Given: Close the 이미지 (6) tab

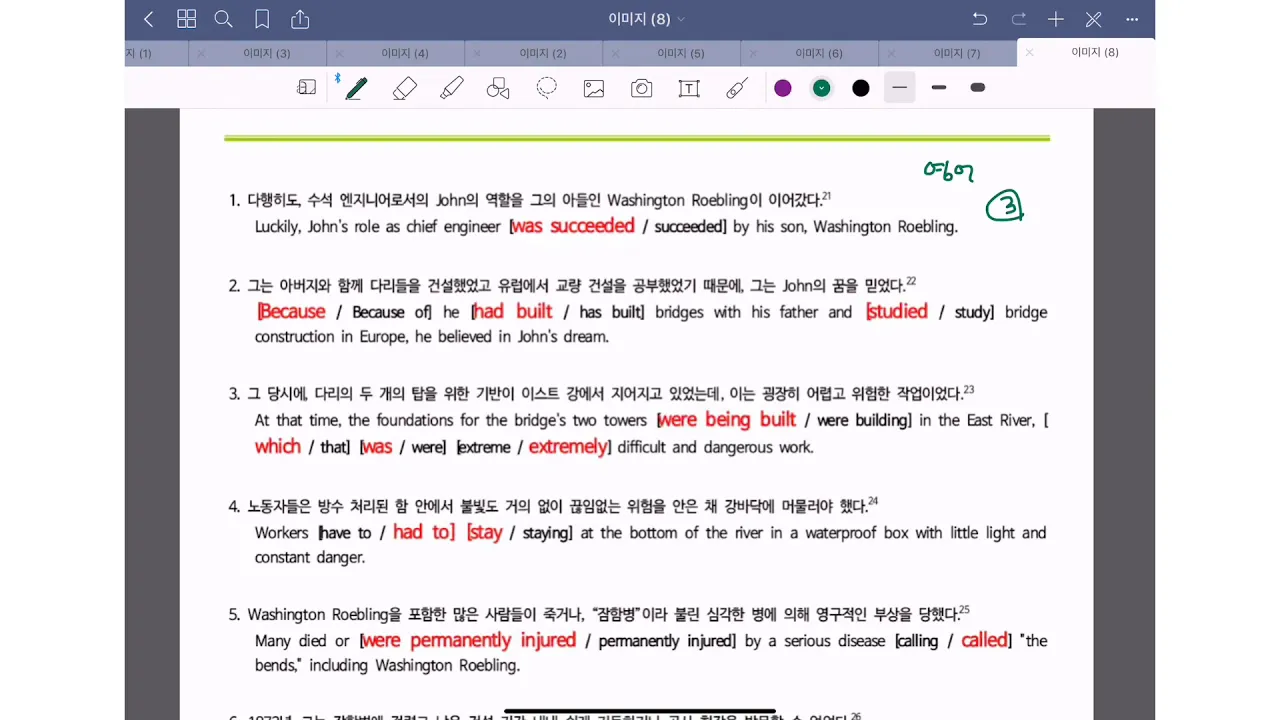Looking at the screenshot, I should (753, 53).
